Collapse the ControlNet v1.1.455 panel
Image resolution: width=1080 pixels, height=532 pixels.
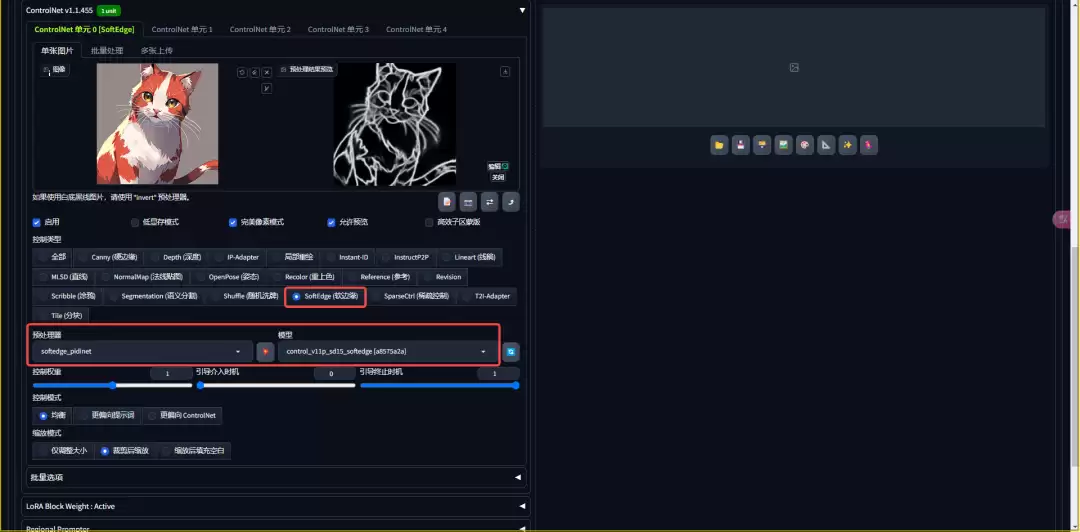(522, 10)
